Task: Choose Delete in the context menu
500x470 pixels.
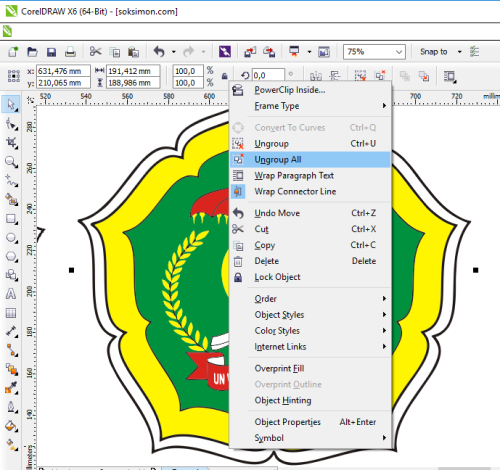Action: 310,261
